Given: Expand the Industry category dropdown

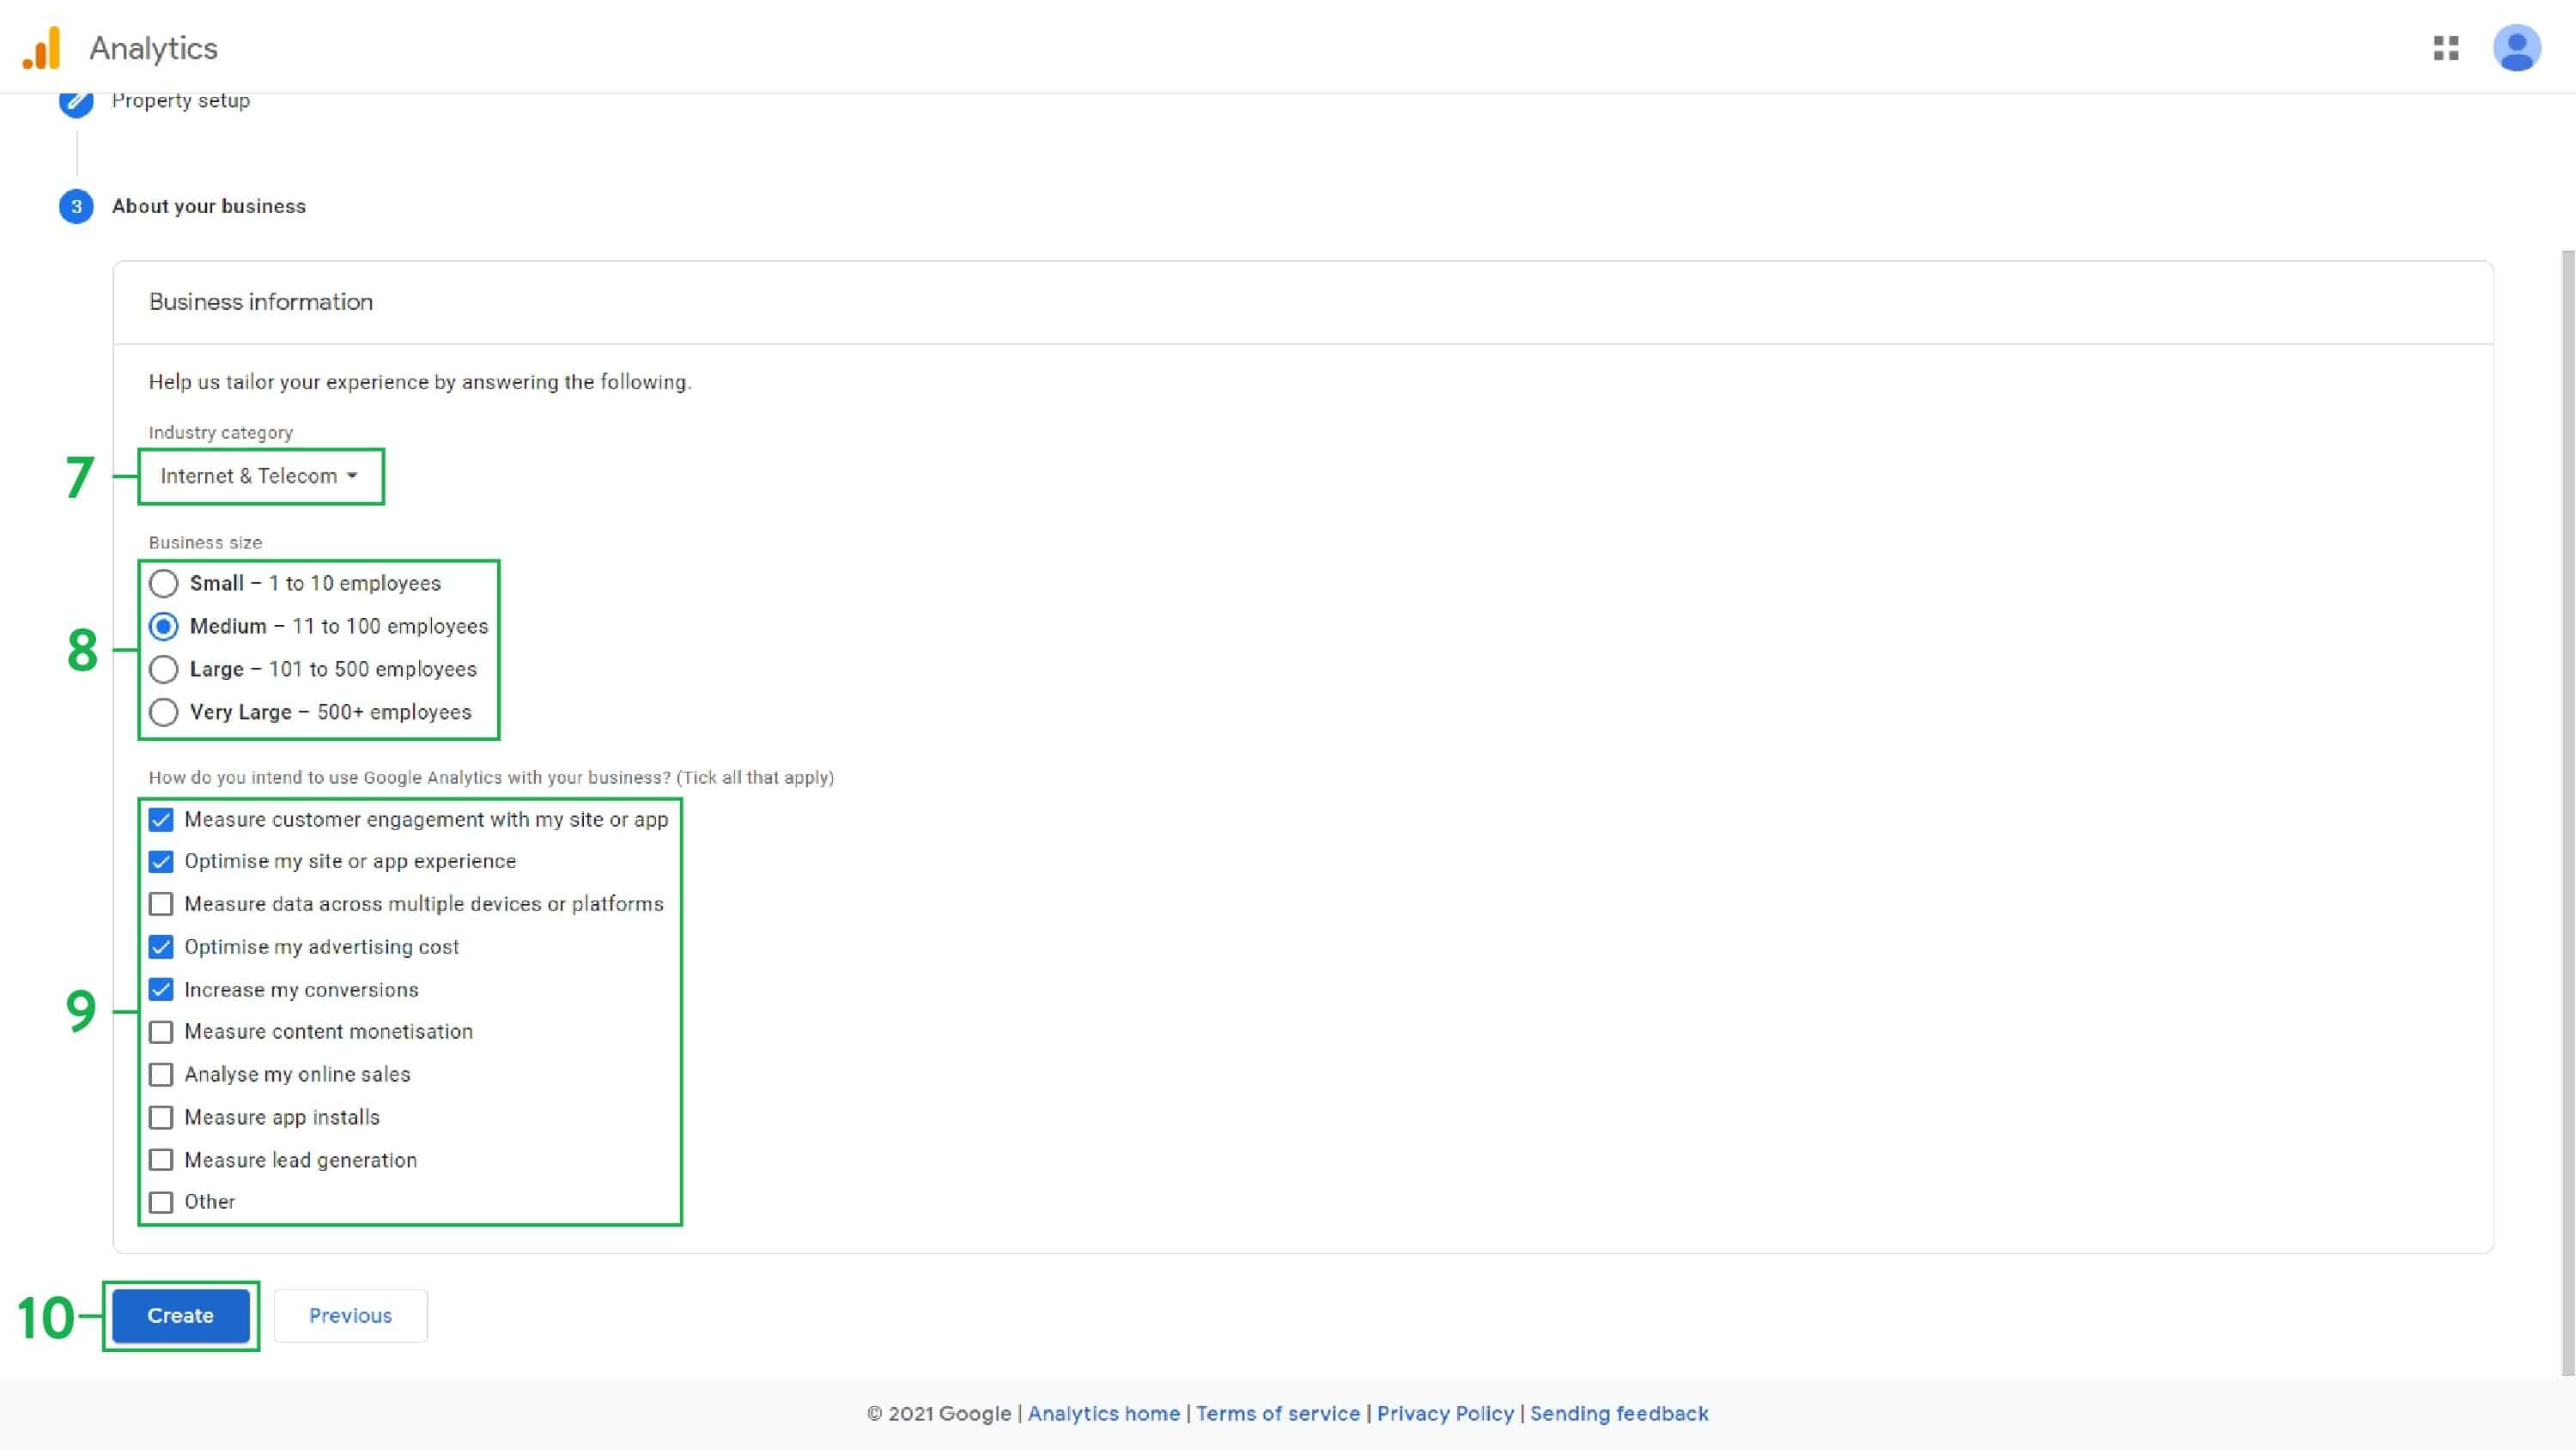Looking at the screenshot, I should 259,476.
